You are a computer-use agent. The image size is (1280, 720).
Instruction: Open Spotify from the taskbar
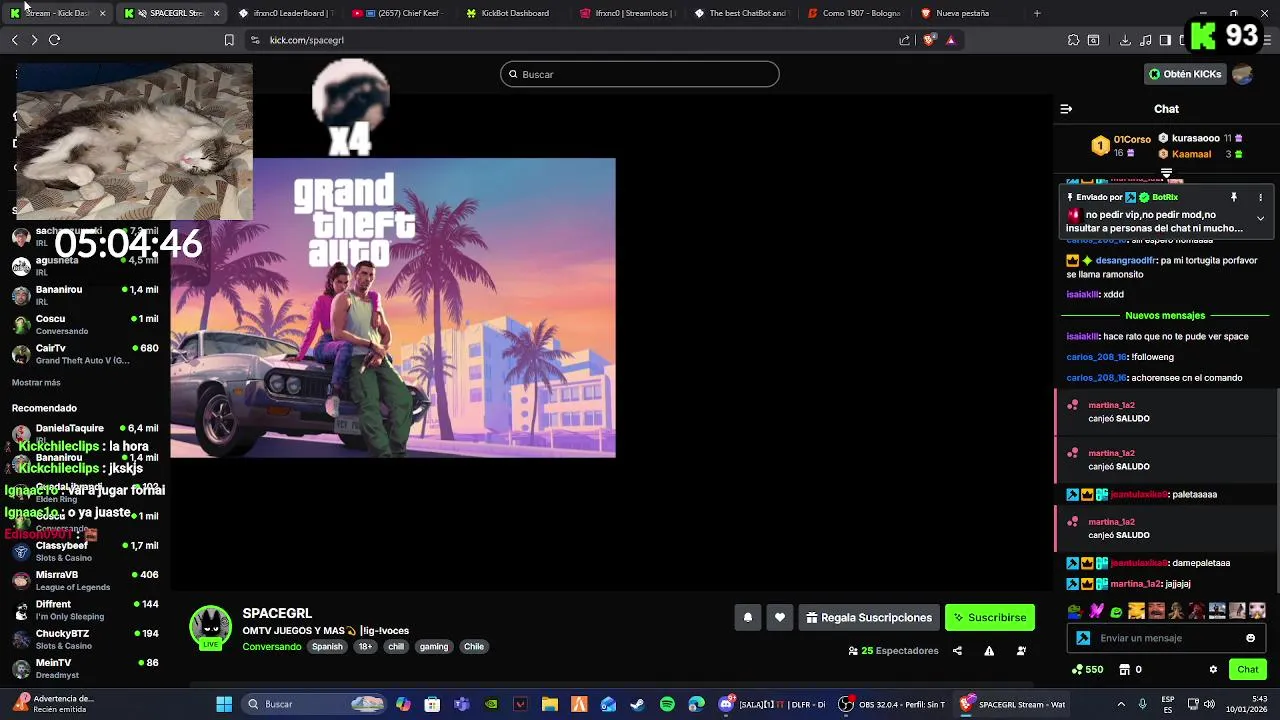tap(667, 704)
